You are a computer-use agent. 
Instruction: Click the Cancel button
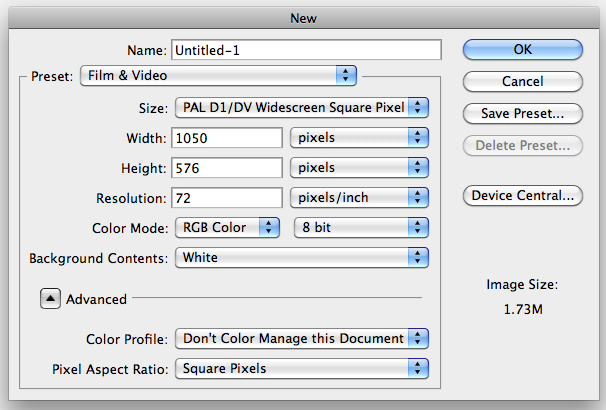(522, 81)
